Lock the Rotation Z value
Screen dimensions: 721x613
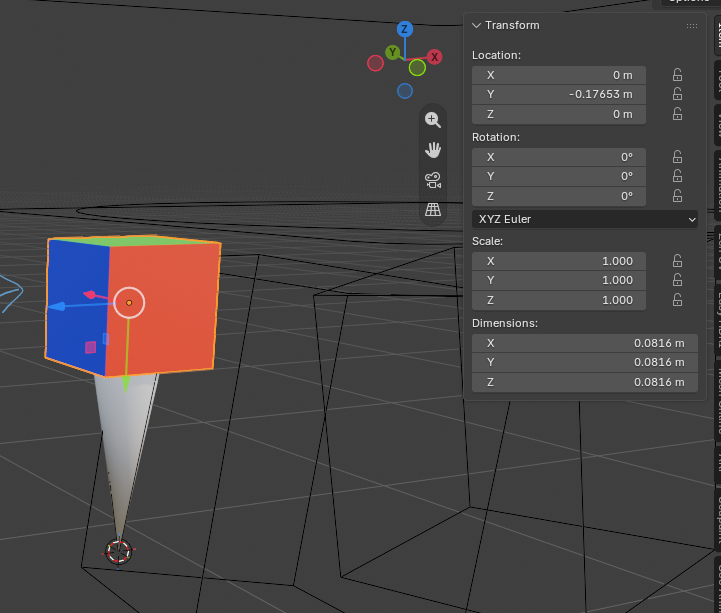[677, 196]
